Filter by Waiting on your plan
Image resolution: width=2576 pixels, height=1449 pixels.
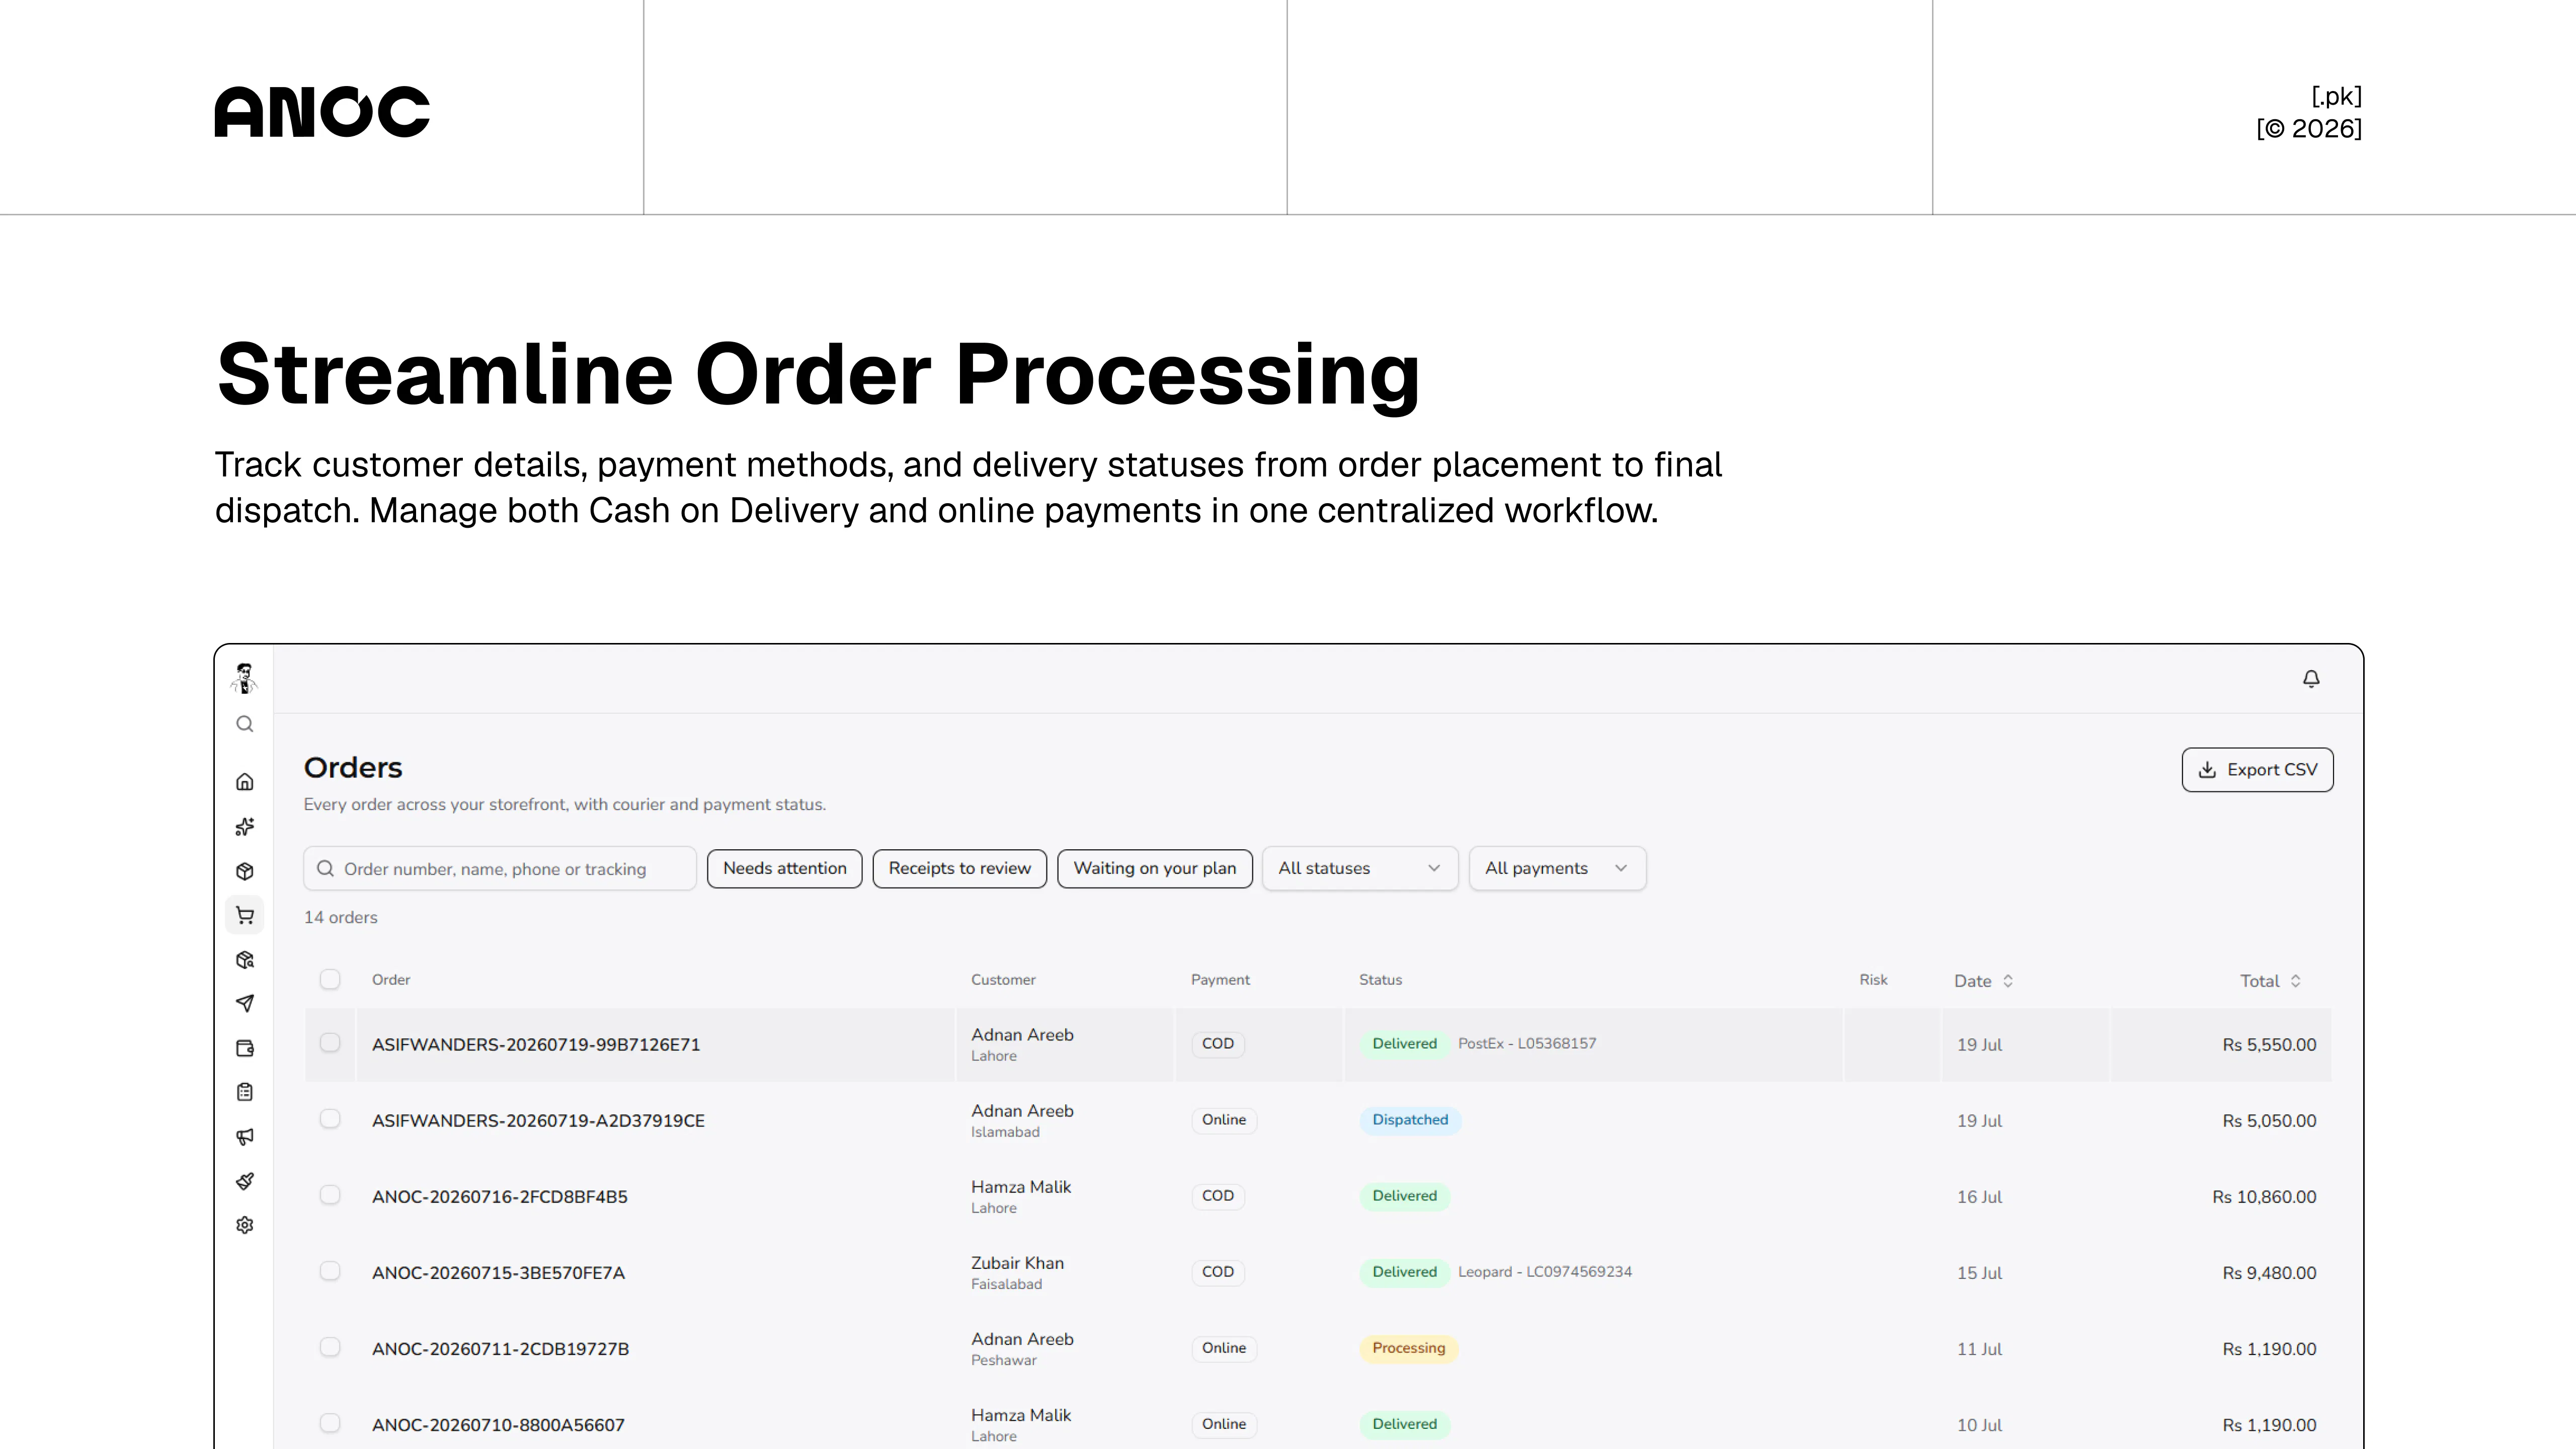(x=1155, y=868)
